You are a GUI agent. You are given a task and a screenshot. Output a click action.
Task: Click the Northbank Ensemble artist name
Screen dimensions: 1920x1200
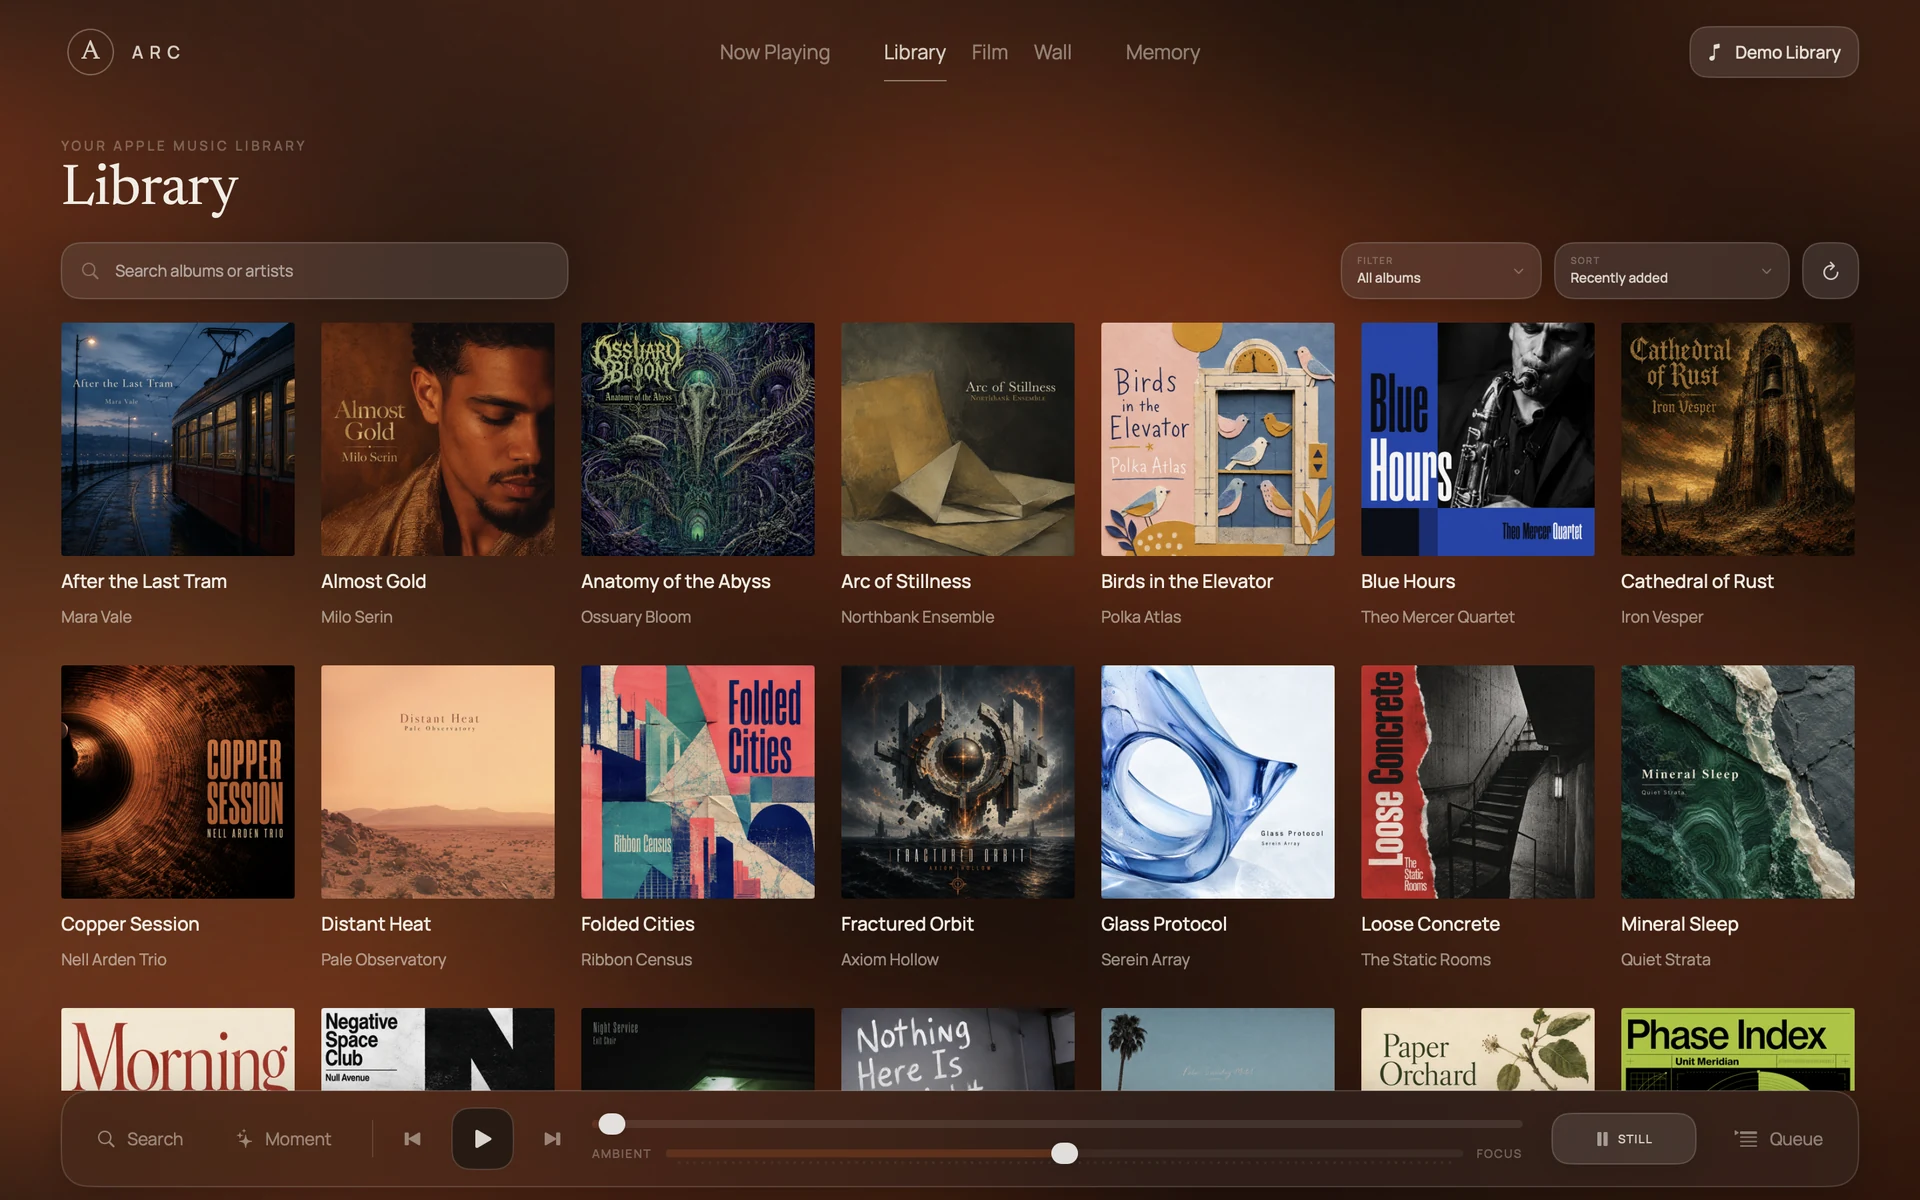pyautogui.click(x=917, y=617)
